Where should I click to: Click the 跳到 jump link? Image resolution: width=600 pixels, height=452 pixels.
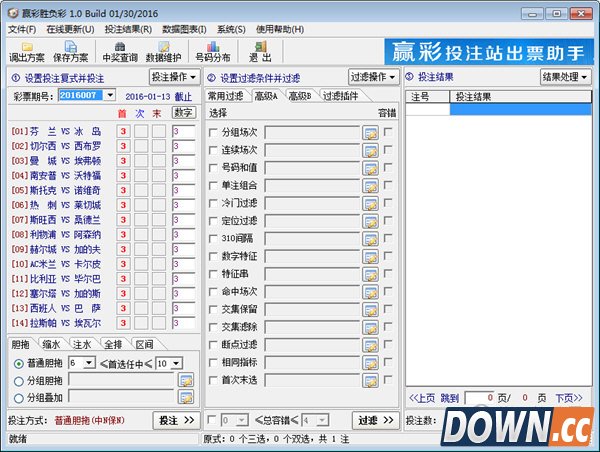click(x=450, y=398)
